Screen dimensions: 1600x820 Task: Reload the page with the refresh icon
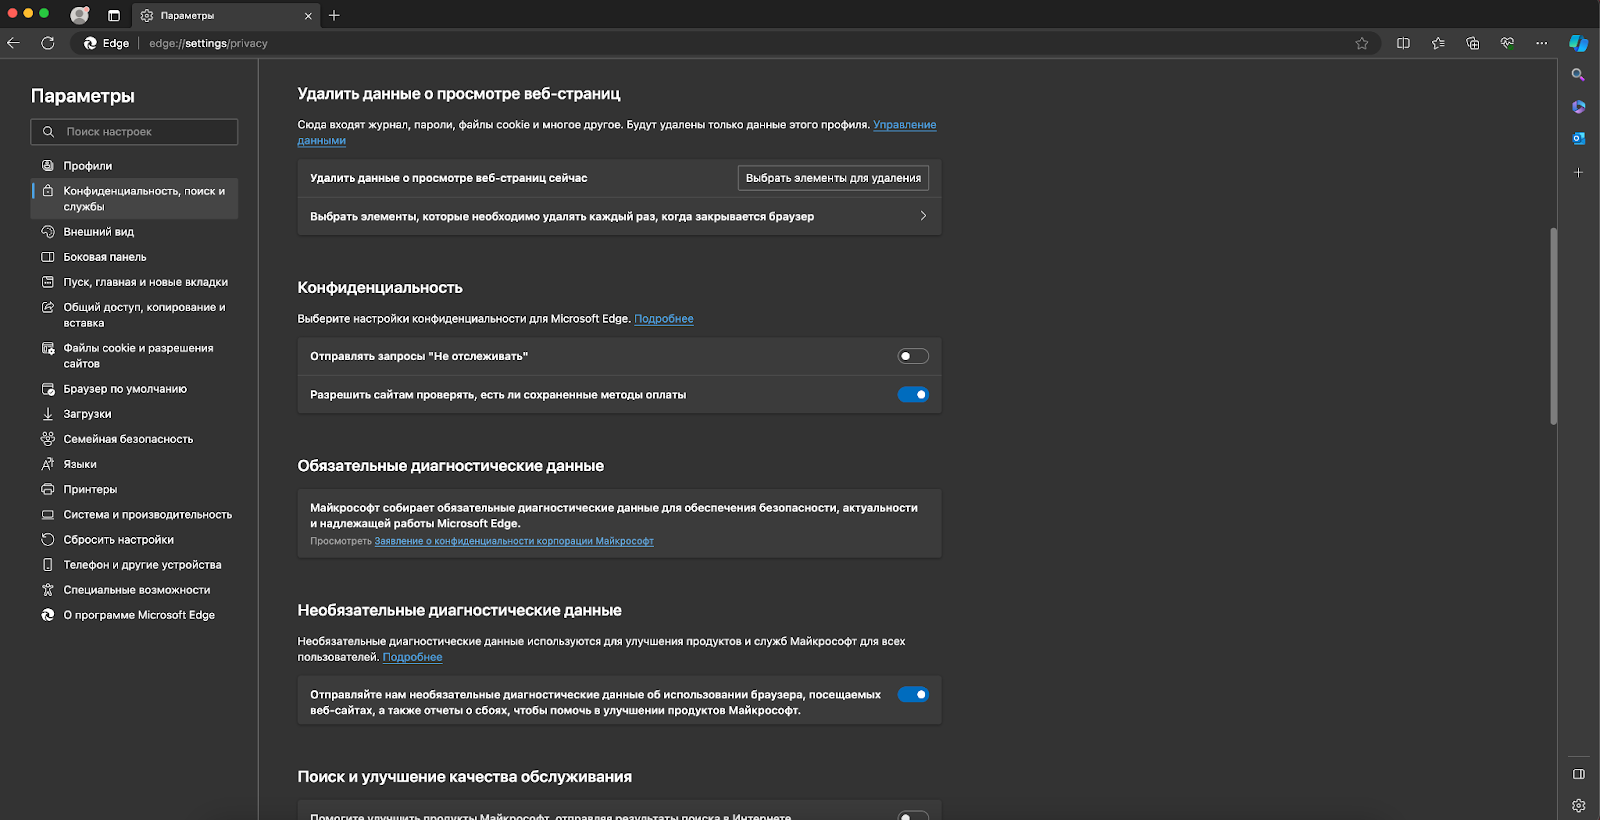pyautogui.click(x=47, y=43)
